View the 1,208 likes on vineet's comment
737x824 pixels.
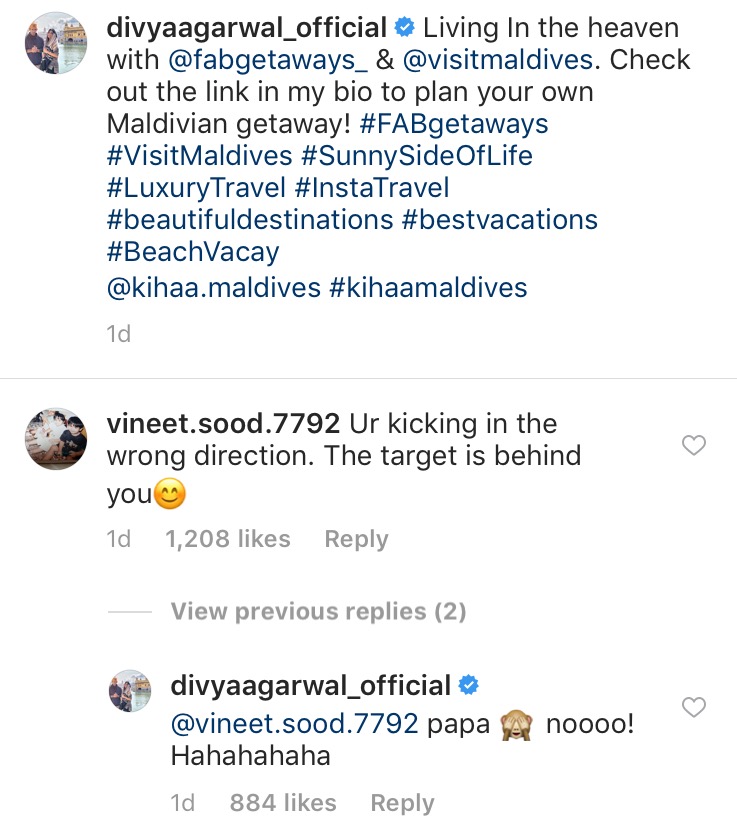(x=228, y=539)
